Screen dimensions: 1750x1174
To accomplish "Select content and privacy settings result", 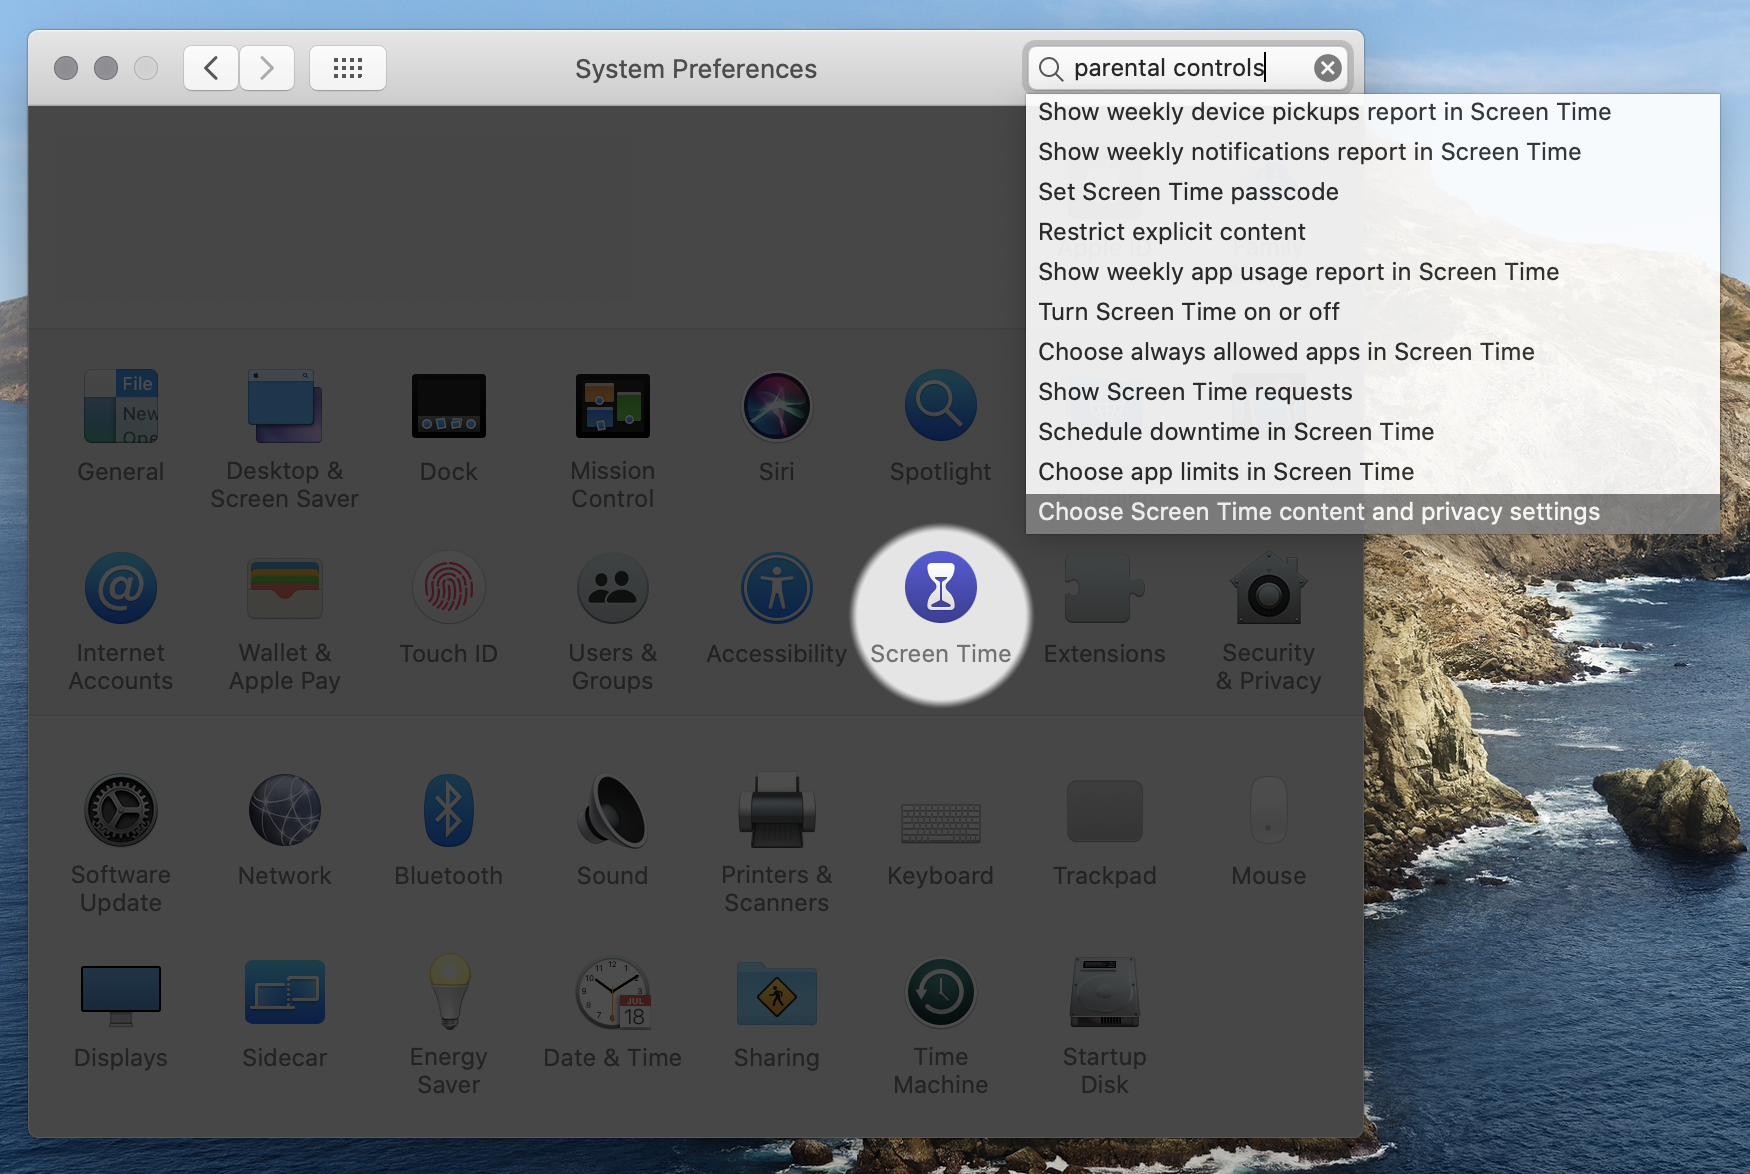I will (x=1373, y=513).
